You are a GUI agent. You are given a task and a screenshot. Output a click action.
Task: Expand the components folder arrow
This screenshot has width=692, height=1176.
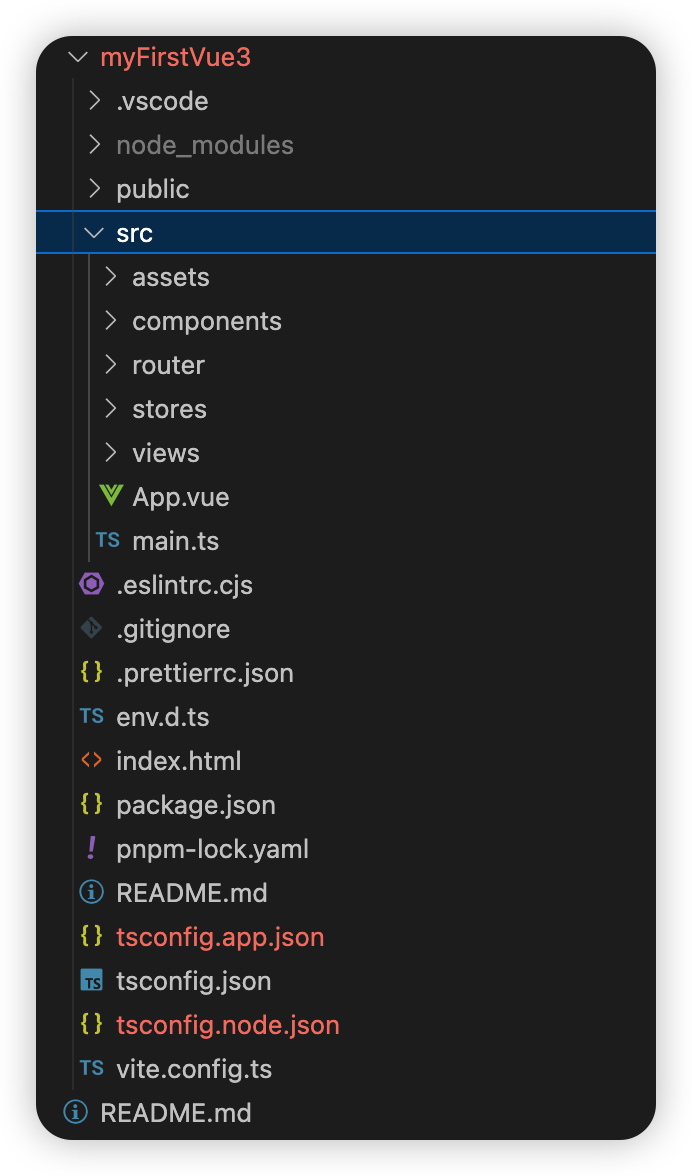click(x=111, y=320)
